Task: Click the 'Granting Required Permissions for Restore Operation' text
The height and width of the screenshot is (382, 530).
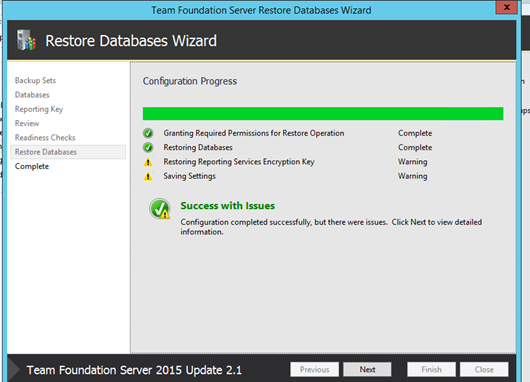Action: pyautogui.click(x=254, y=133)
